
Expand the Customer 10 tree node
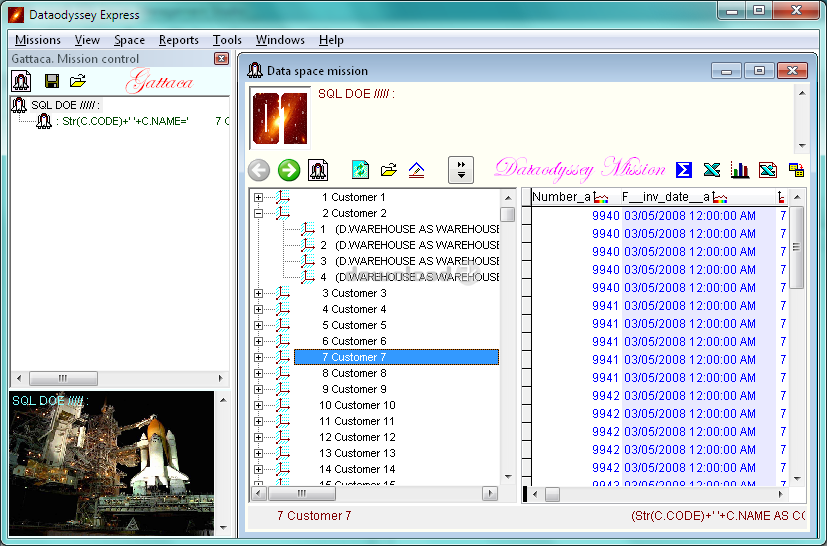click(259, 405)
